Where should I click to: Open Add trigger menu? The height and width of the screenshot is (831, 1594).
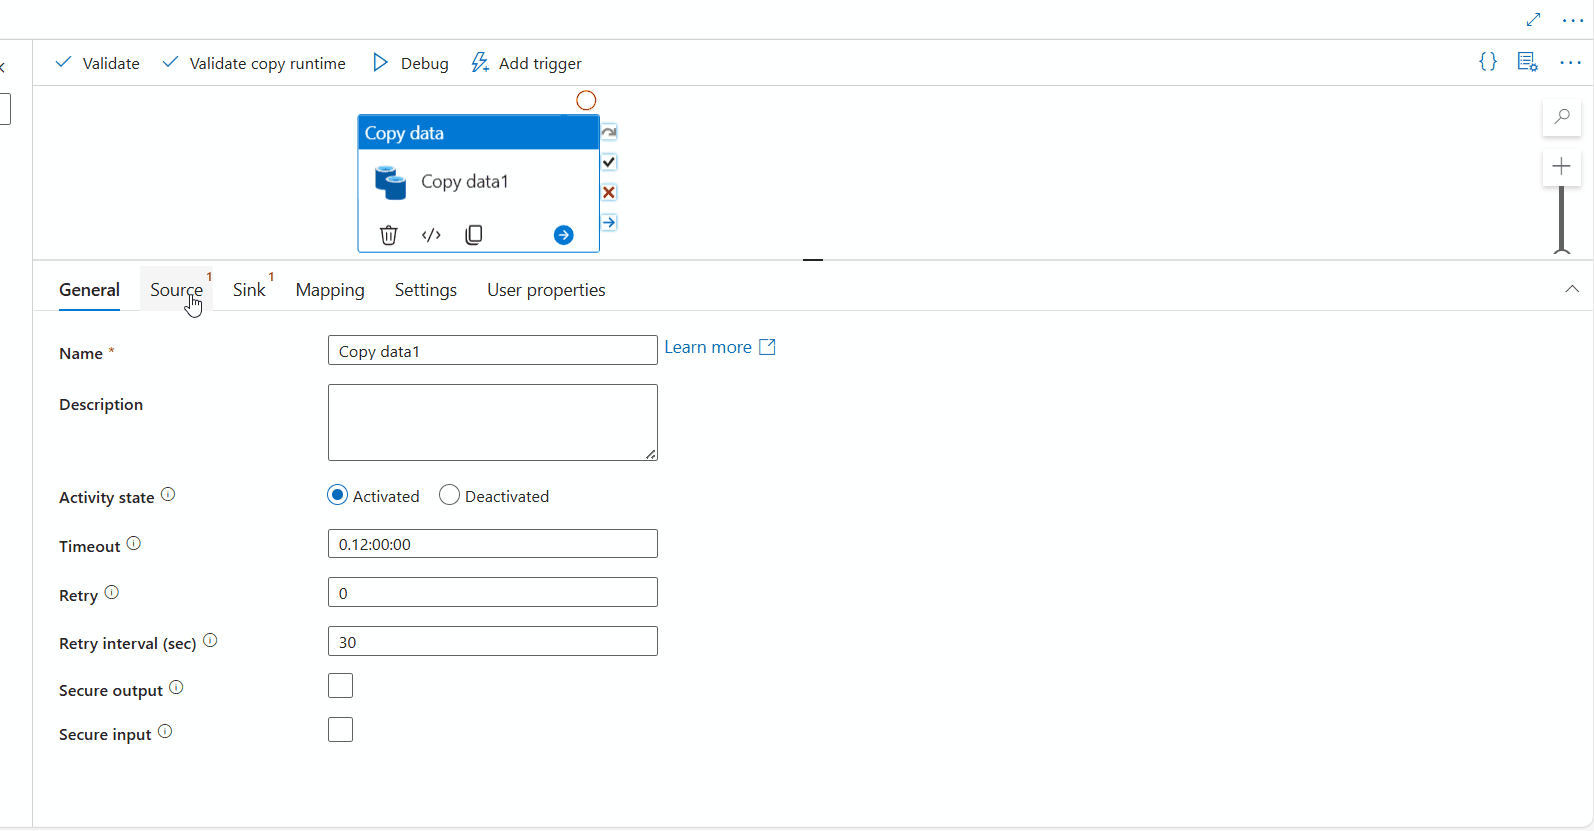coord(526,63)
